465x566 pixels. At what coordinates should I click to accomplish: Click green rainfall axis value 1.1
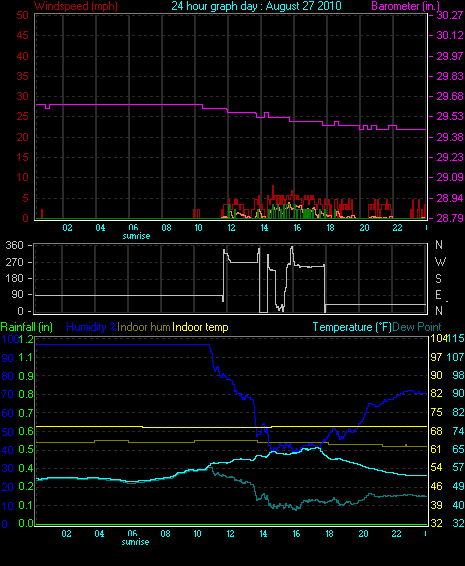click(x=26, y=357)
